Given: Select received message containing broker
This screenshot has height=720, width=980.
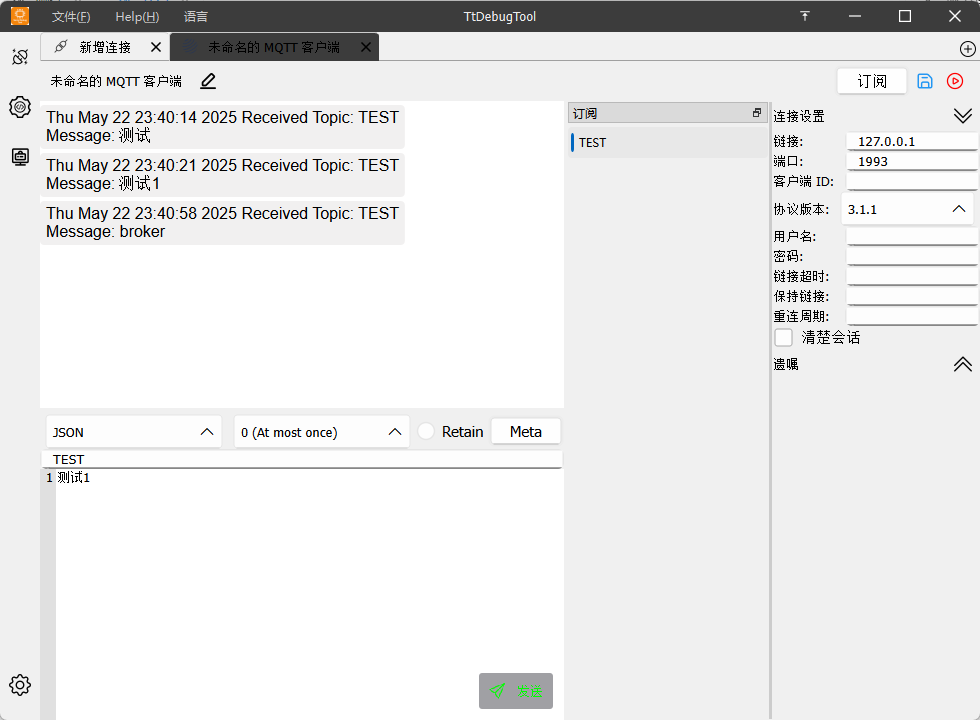Looking at the screenshot, I should [x=222, y=222].
